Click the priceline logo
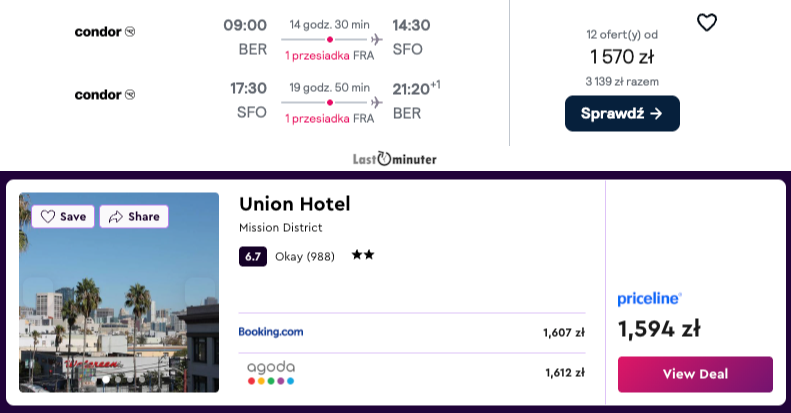This screenshot has width=791, height=413. 650,299
